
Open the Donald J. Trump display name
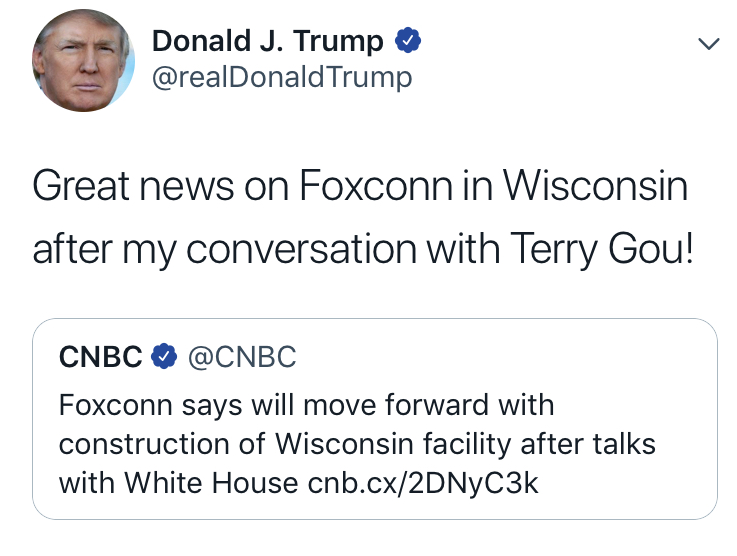pyautogui.click(x=267, y=41)
